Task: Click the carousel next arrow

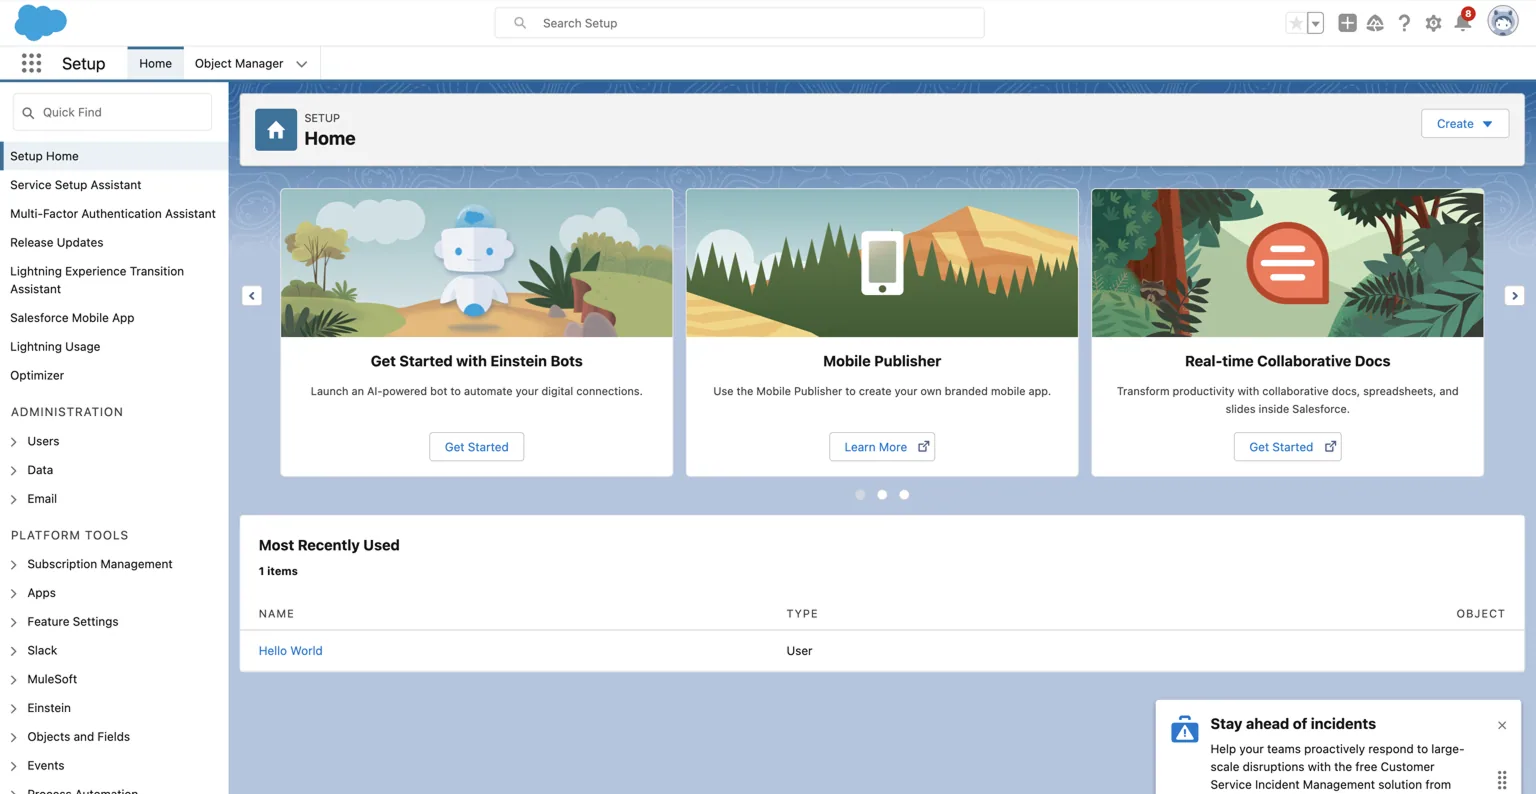Action: click(1514, 296)
